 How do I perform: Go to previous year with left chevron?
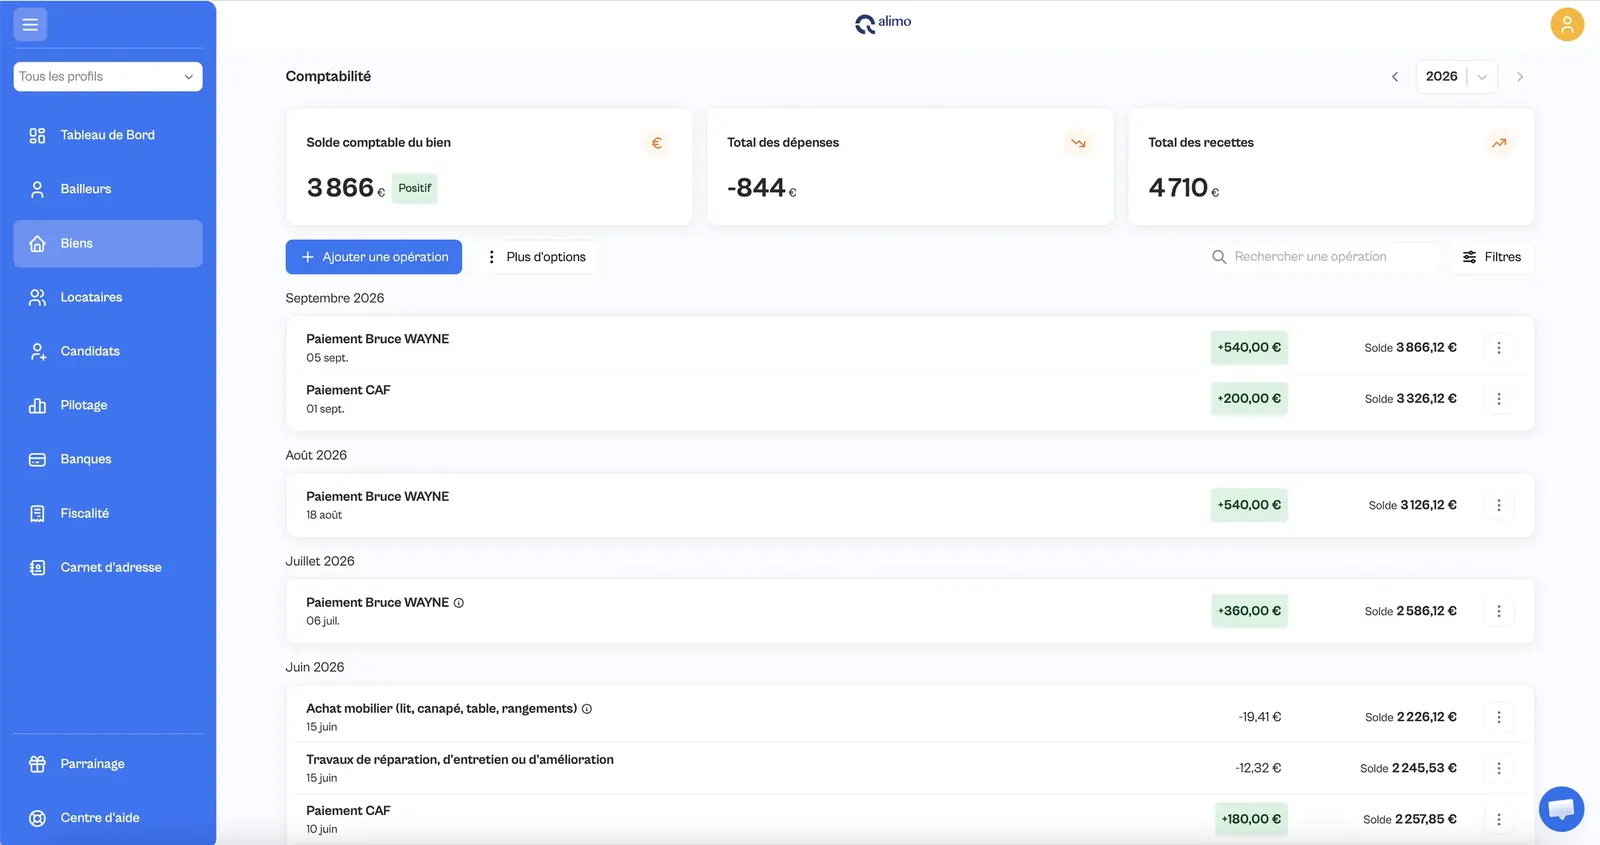tap(1395, 77)
